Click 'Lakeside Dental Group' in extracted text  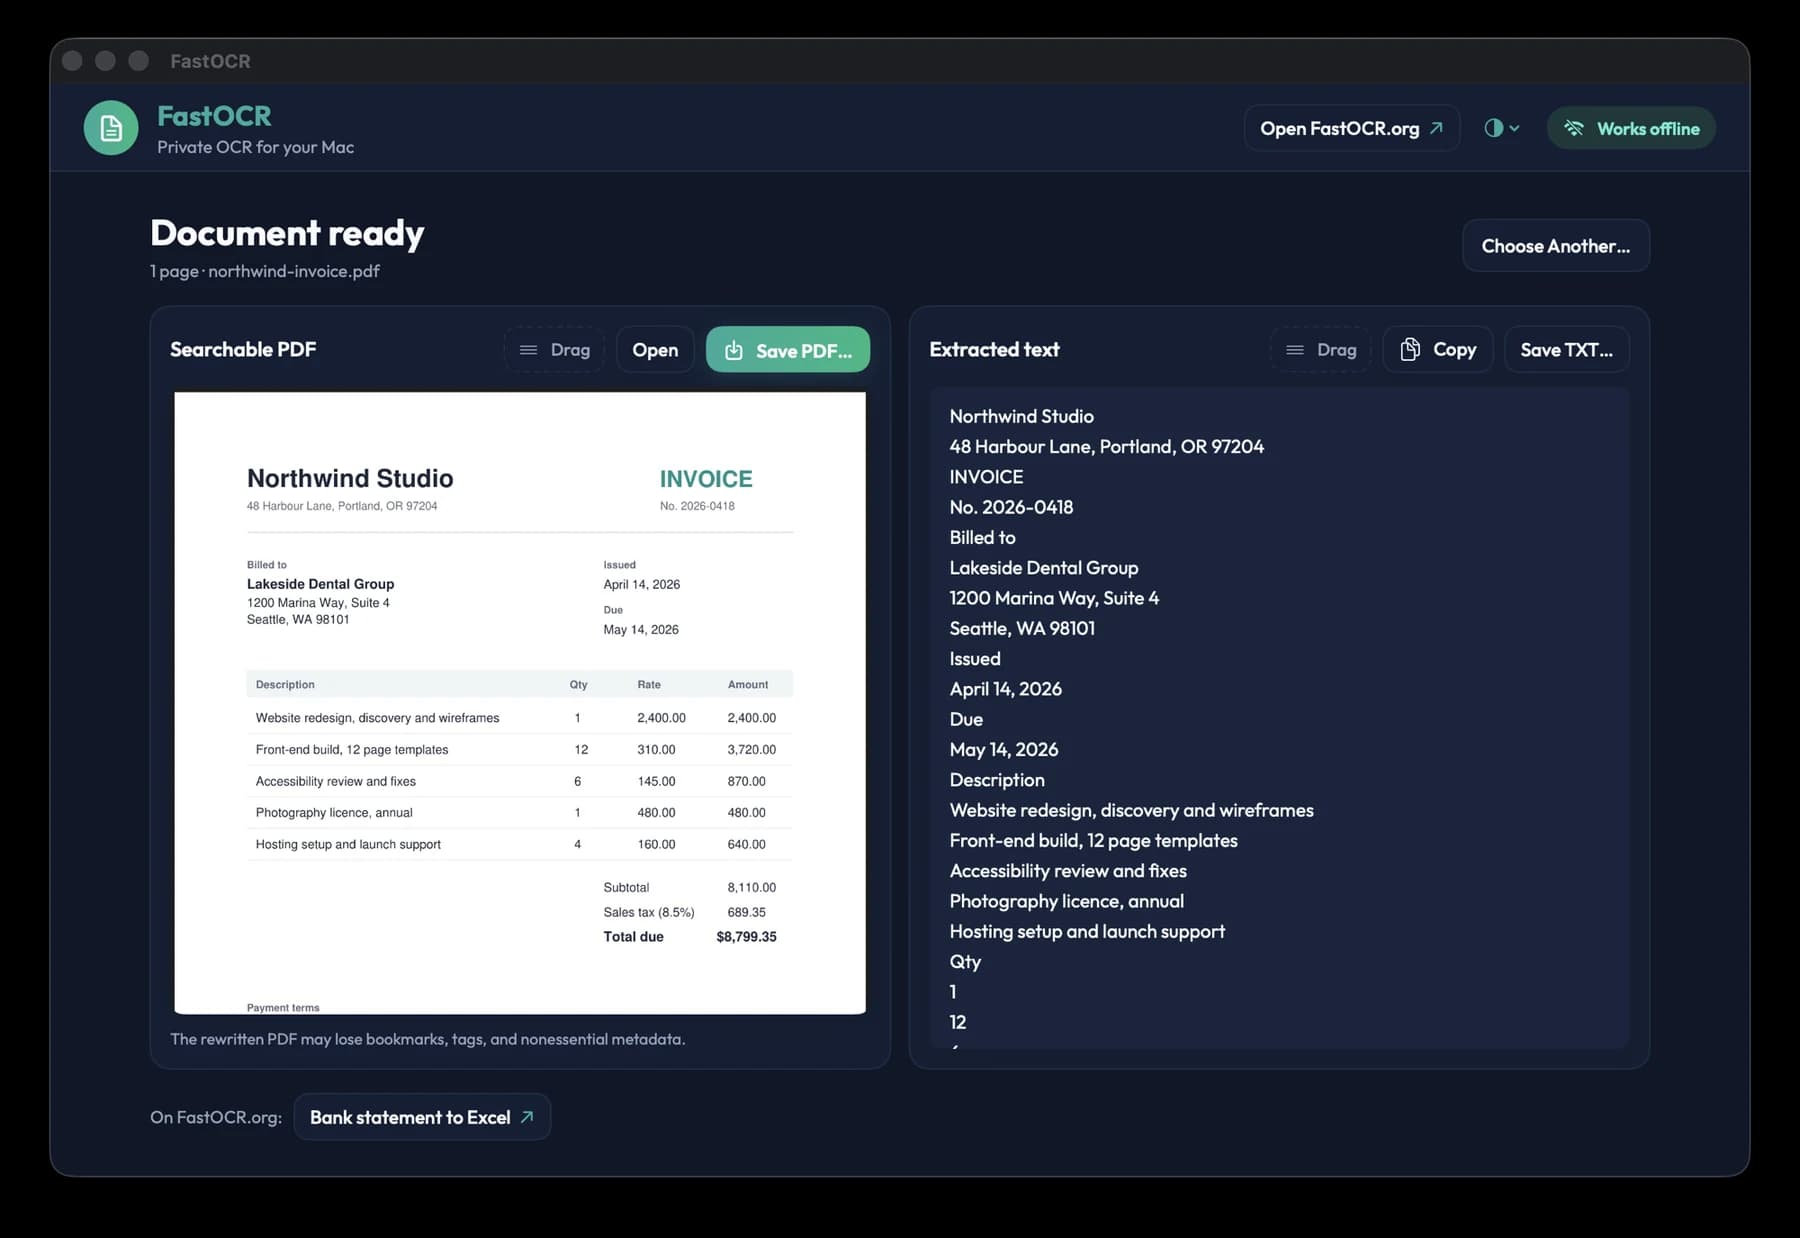click(x=1044, y=568)
